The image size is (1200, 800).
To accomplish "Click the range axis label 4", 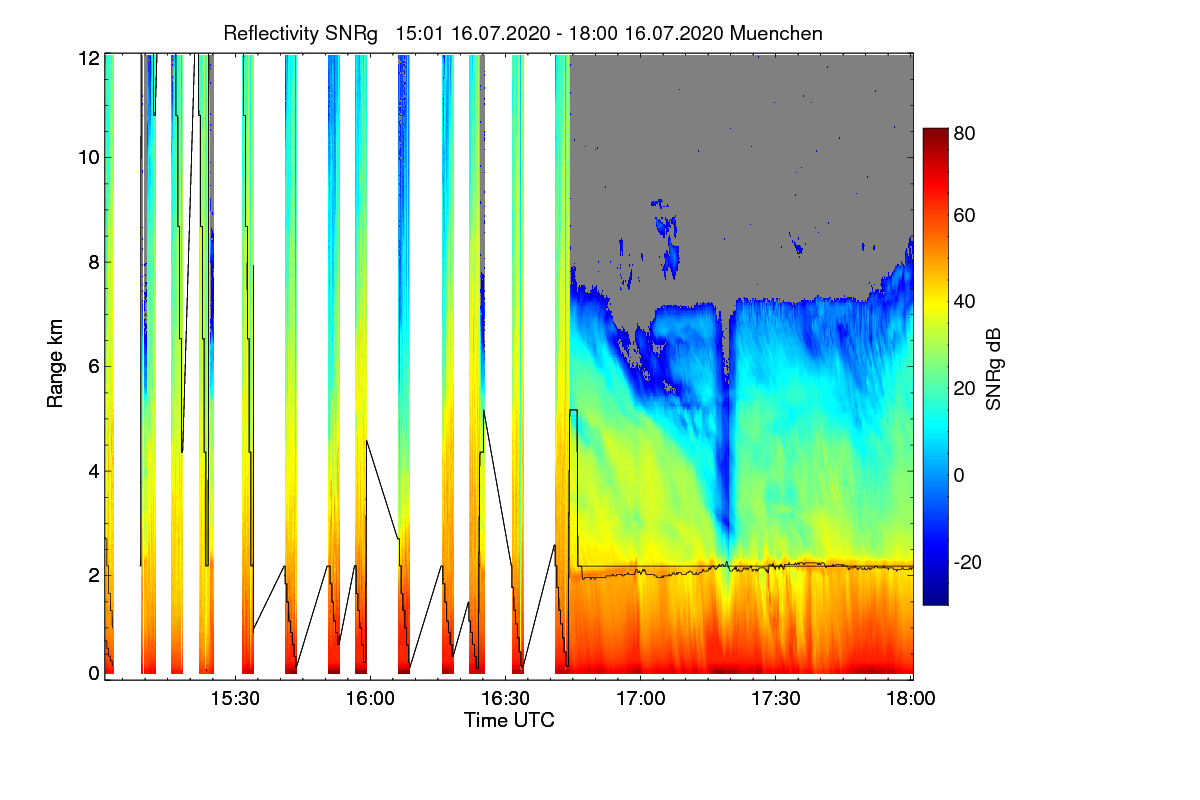I will click(93, 471).
